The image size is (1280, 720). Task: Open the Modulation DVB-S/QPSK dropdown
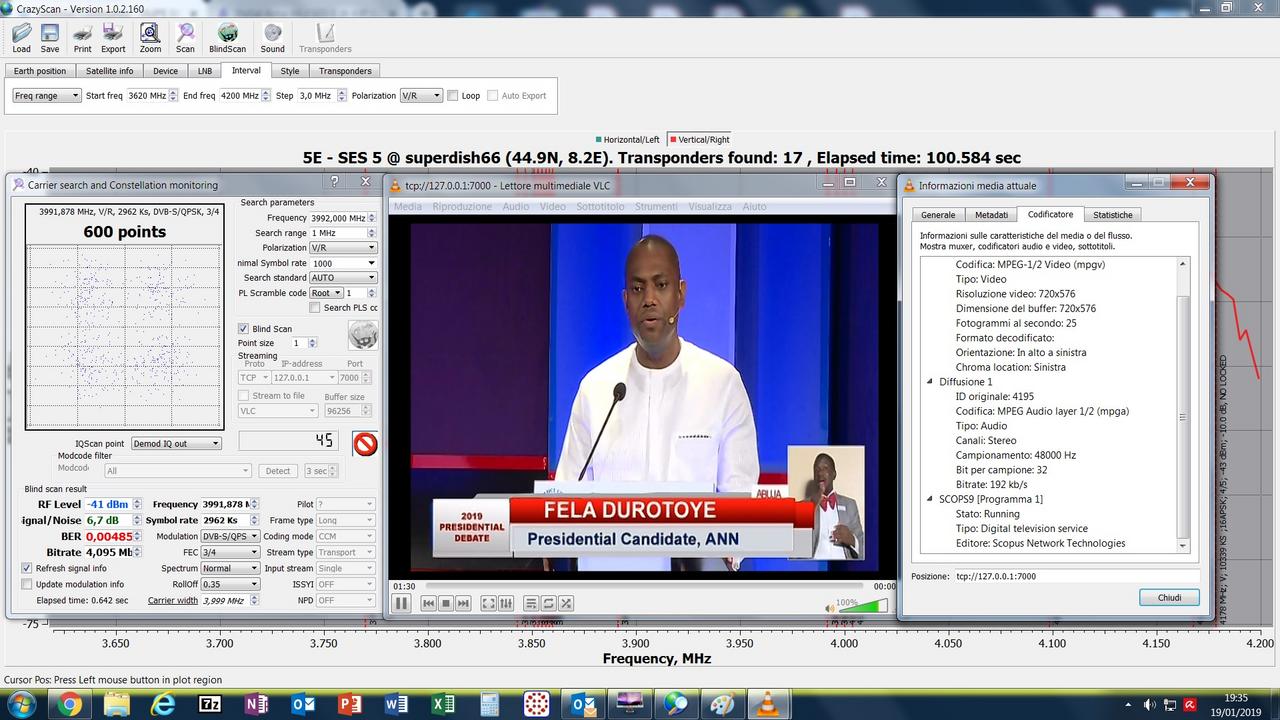[x=229, y=536]
